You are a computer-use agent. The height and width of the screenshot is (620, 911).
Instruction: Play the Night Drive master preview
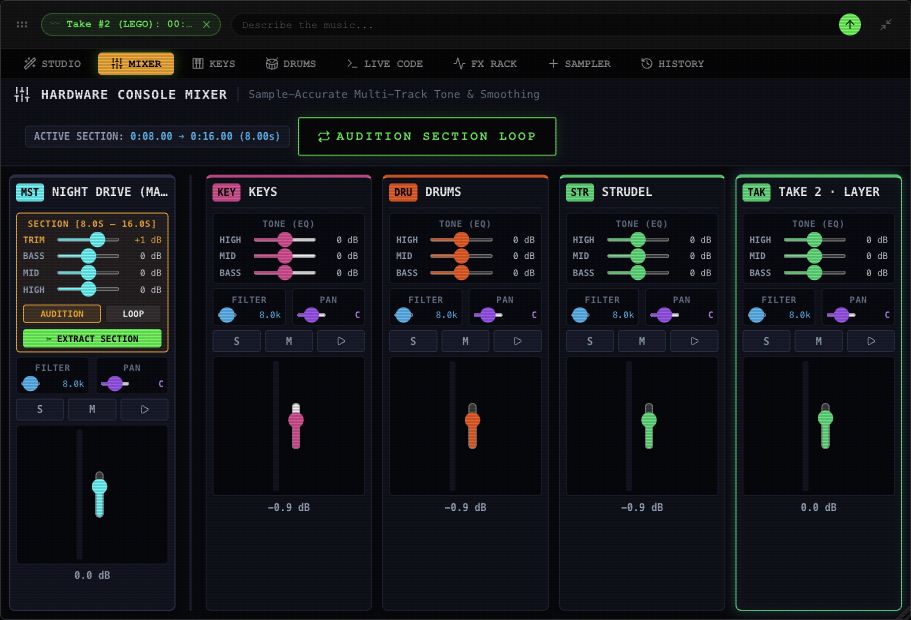click(145, 409)
